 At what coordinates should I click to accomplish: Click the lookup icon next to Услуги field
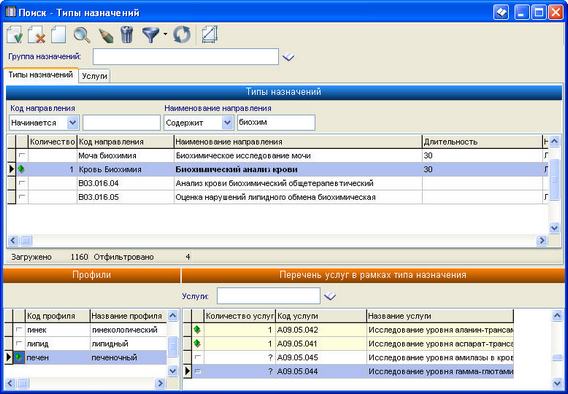click(330, 296)
